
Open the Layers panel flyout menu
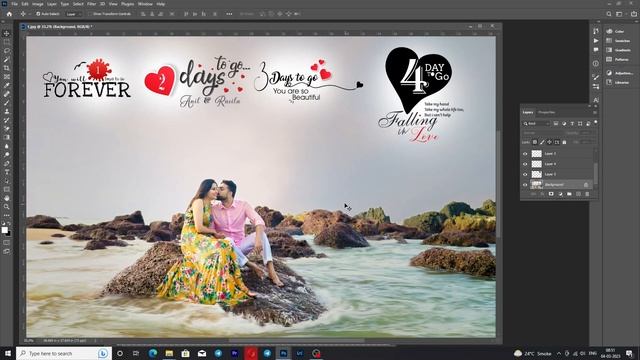tap(595, 112)
